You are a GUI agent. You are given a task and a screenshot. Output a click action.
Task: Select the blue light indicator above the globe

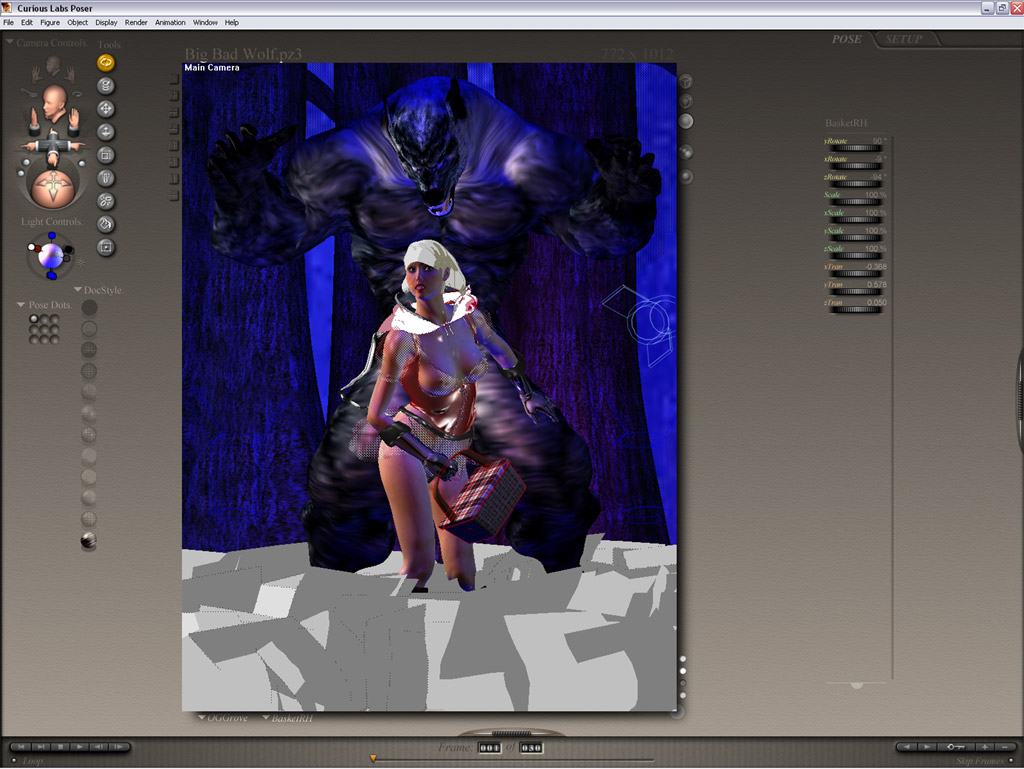52,236
